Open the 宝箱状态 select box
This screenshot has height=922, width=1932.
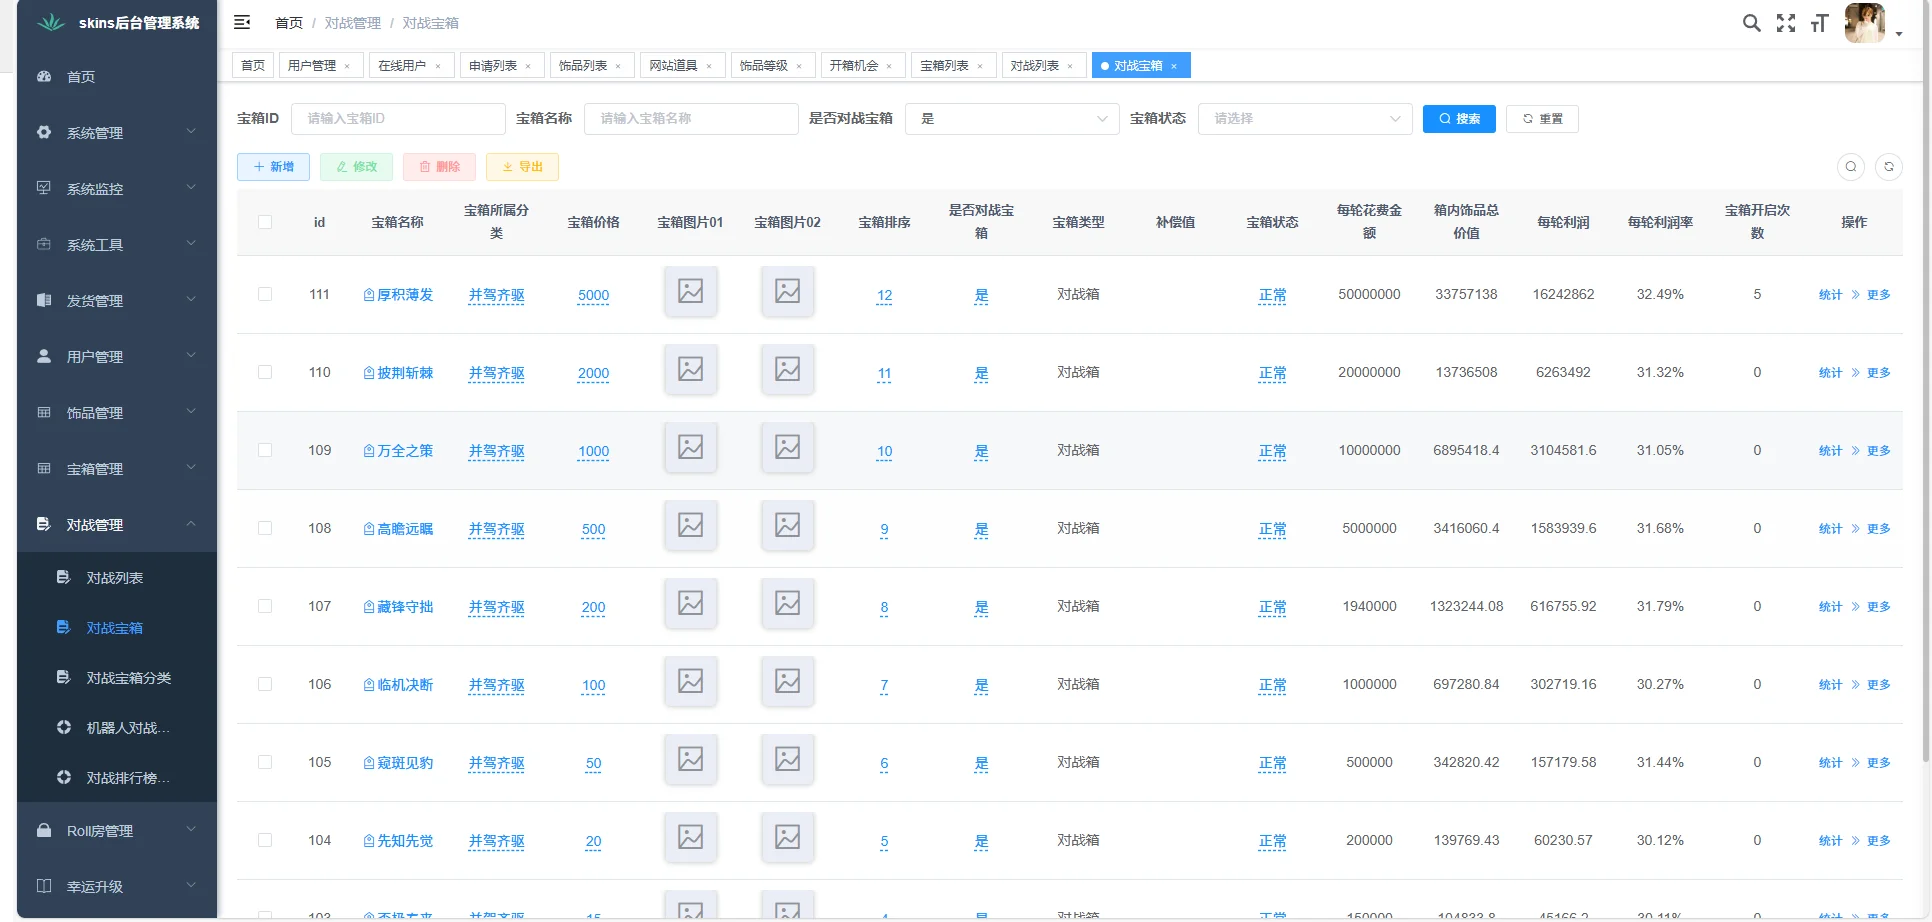tap(1305, 118)
